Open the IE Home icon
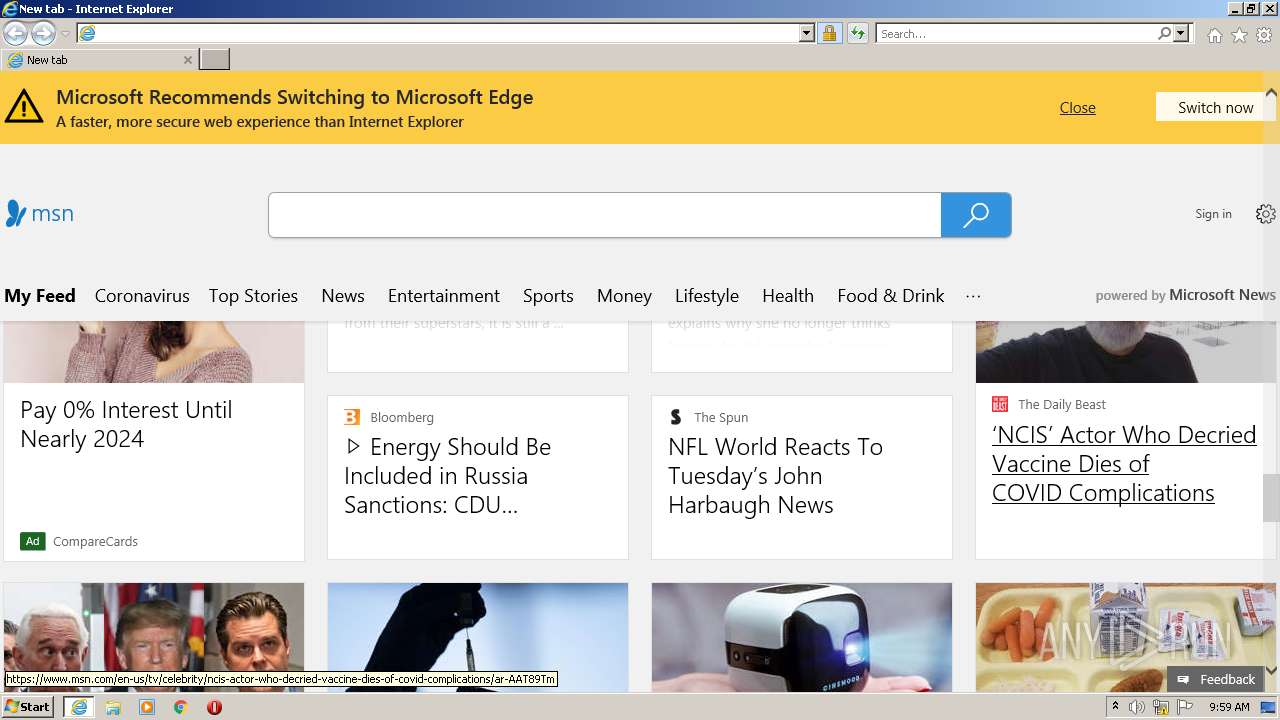The image size is (1280, 720). pyautogui.click(x=1214, y=35)
